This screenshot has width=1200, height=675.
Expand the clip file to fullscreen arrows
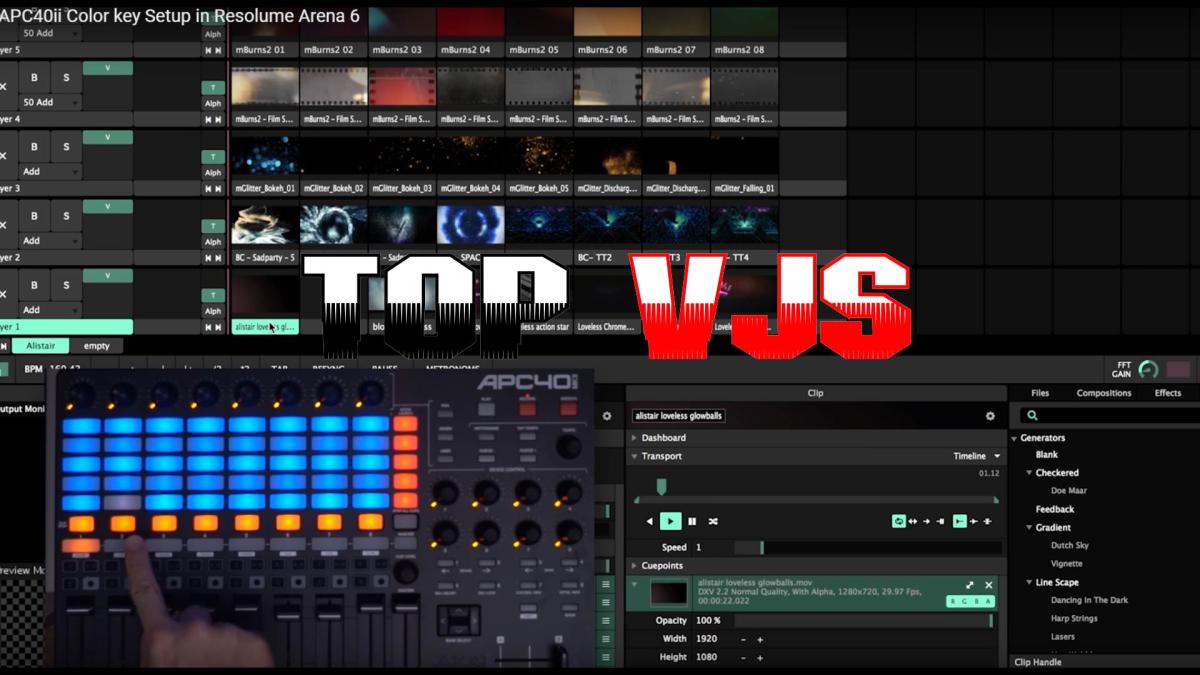(970, 585)
